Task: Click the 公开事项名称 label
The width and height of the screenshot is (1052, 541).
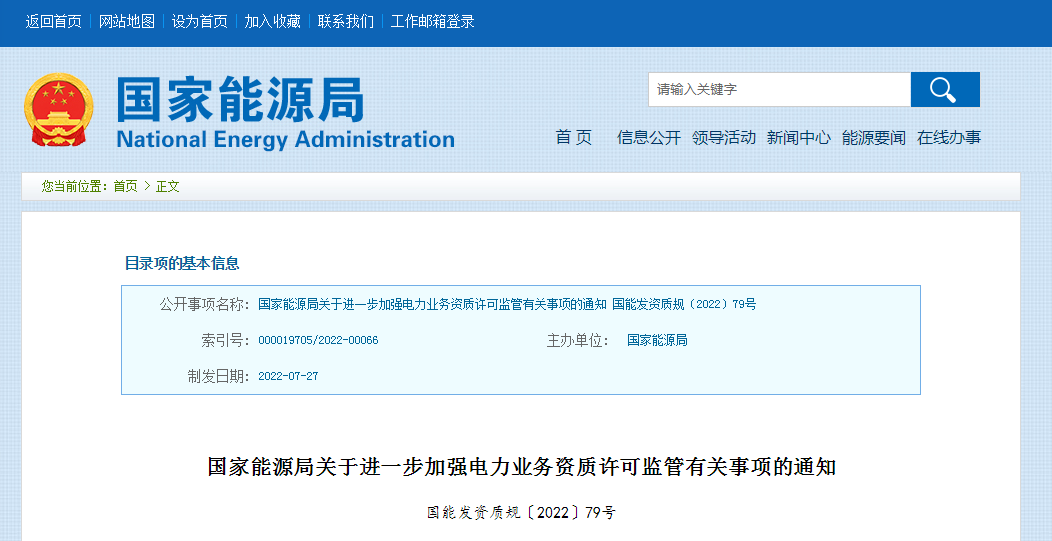Action: 205,304
